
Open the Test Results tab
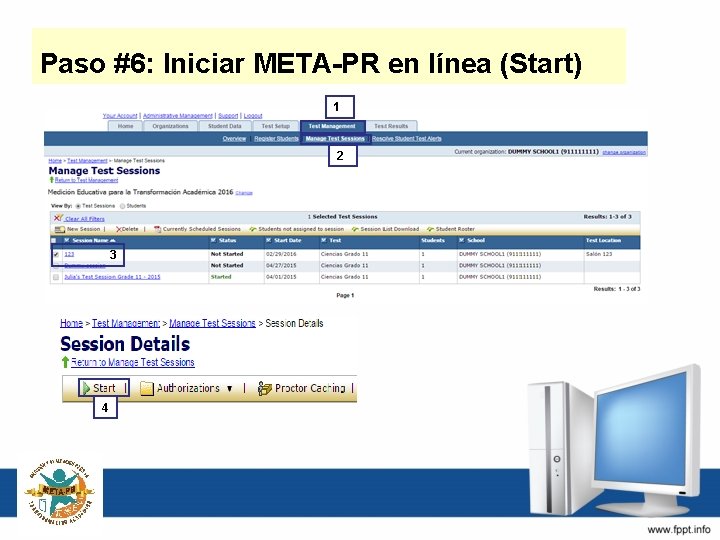391,126
